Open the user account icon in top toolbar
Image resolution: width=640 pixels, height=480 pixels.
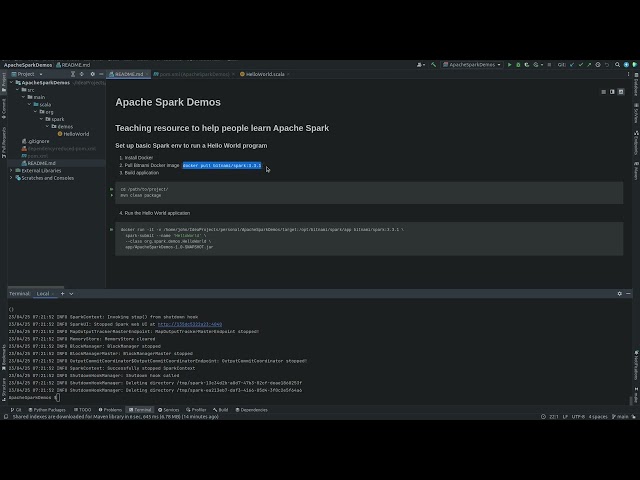[x=420, y=64]
